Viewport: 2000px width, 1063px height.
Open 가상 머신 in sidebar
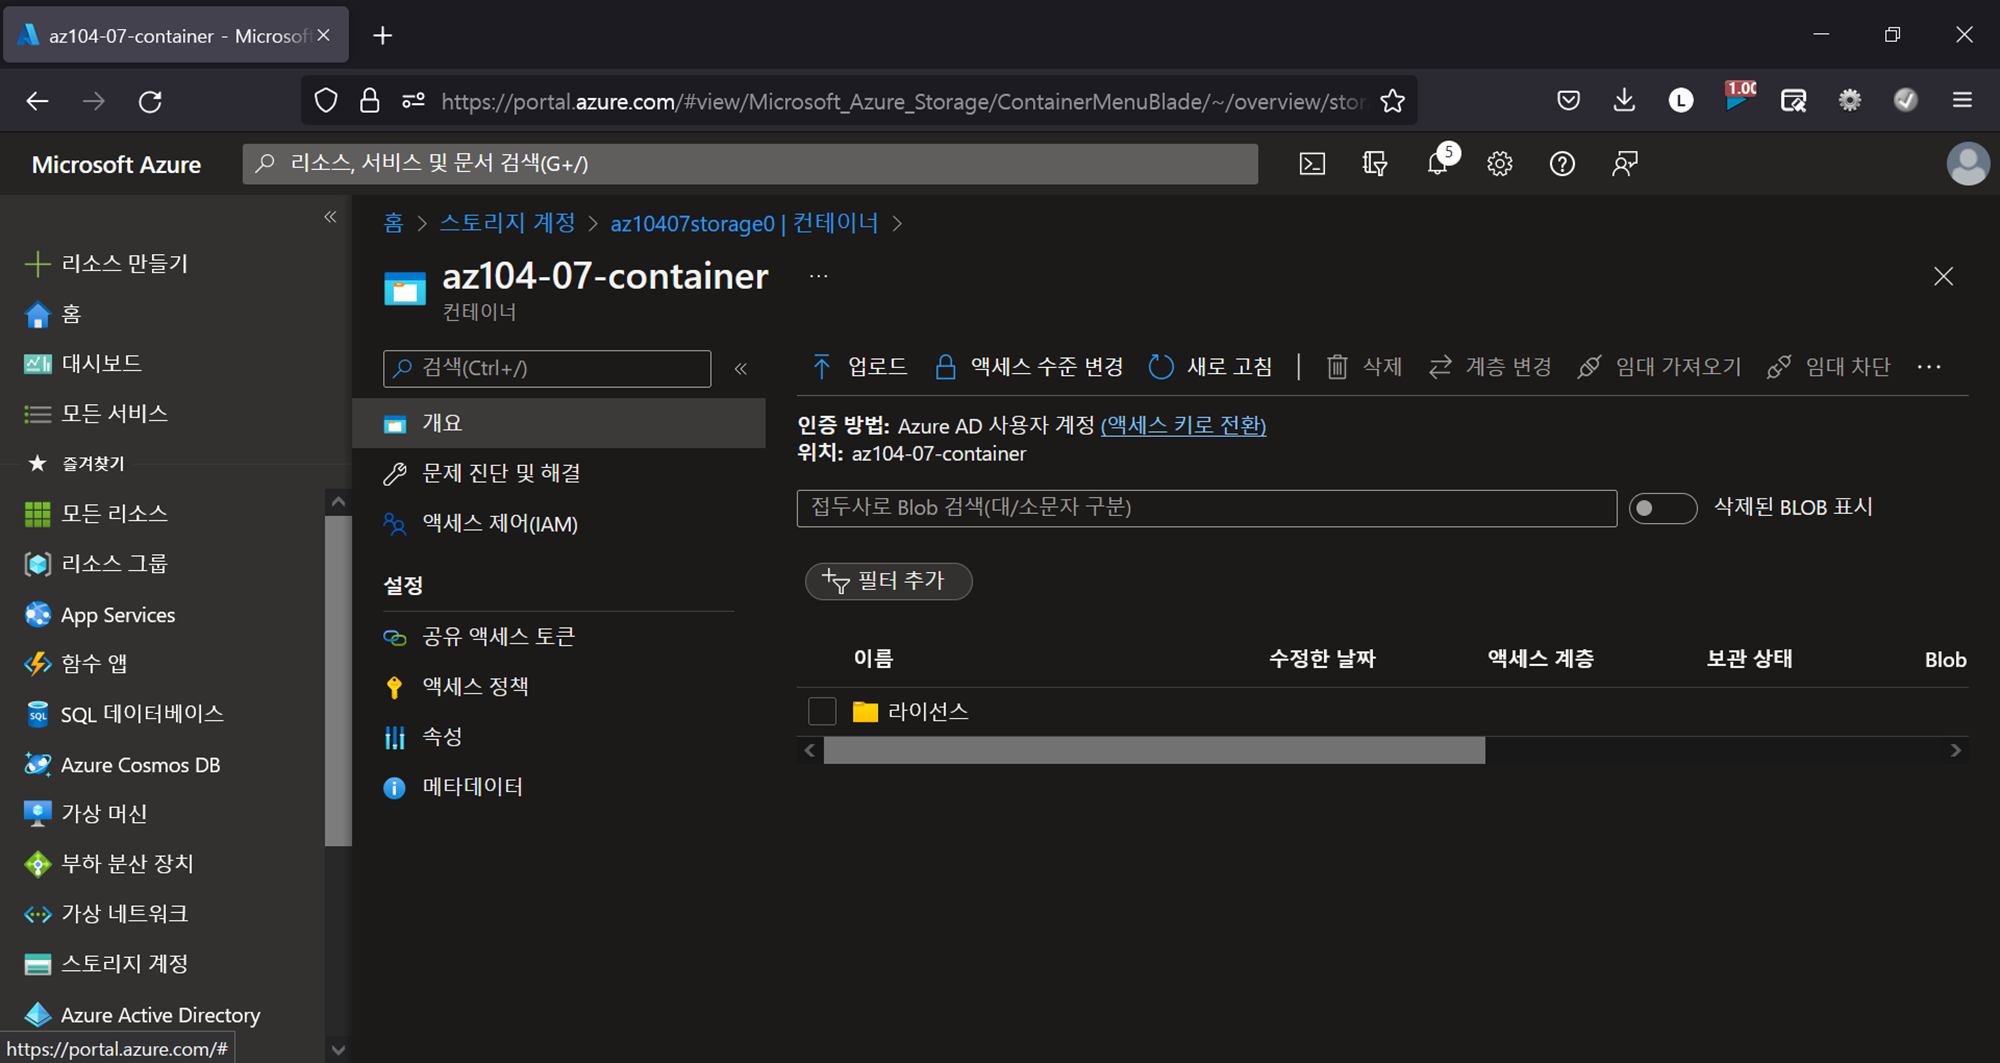pyautogui.click(x=86, y=813)
